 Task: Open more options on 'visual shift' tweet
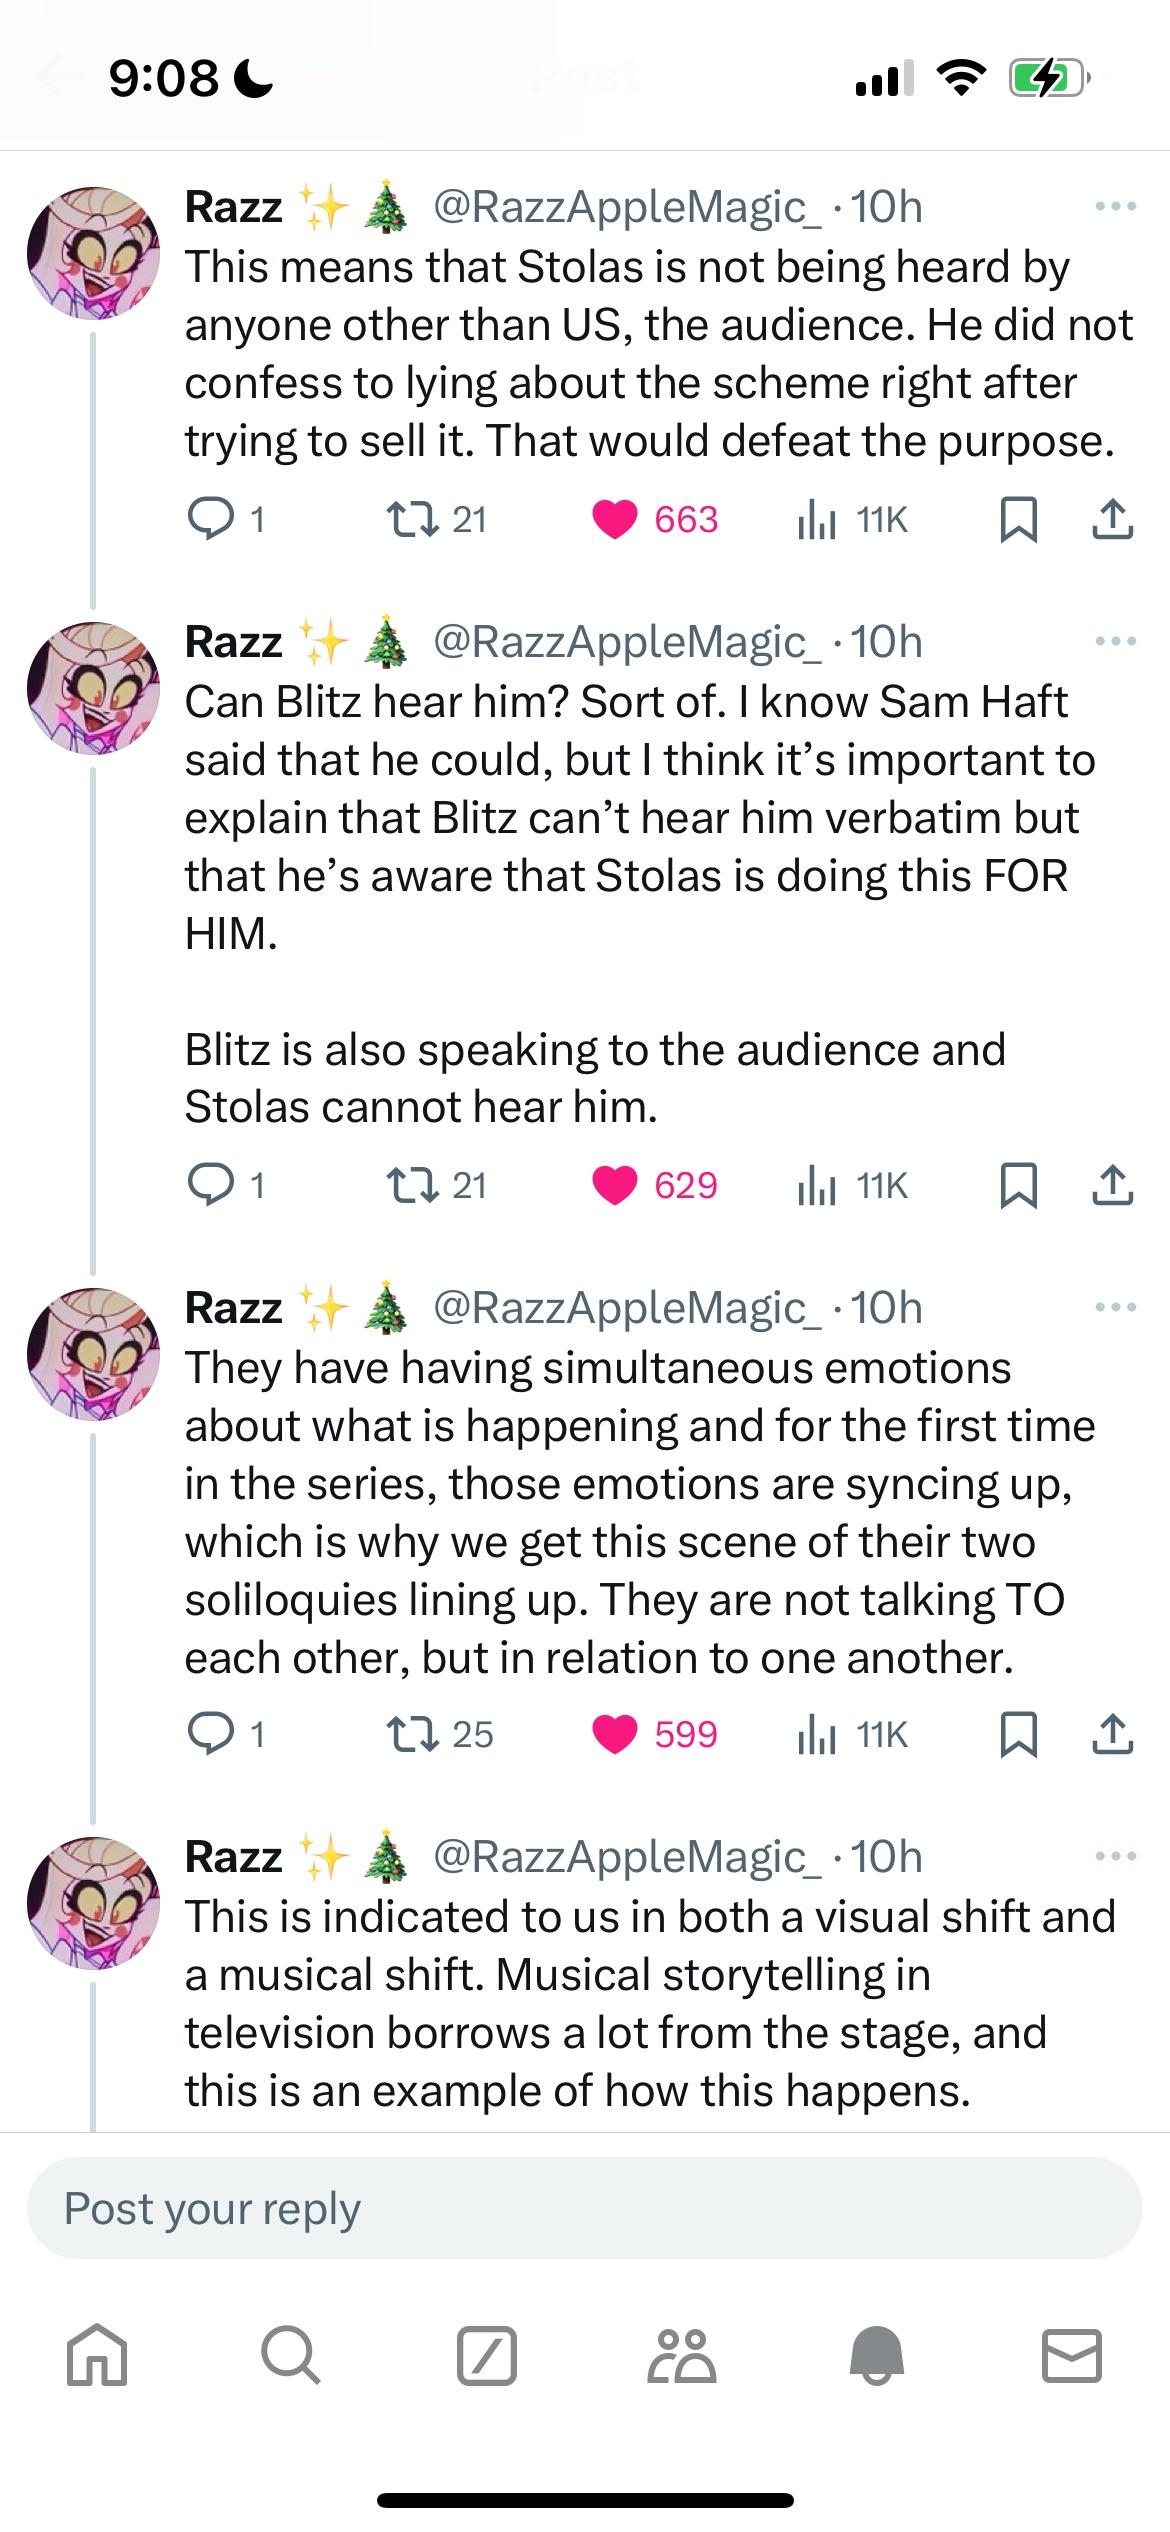tap(1115, 1857)
